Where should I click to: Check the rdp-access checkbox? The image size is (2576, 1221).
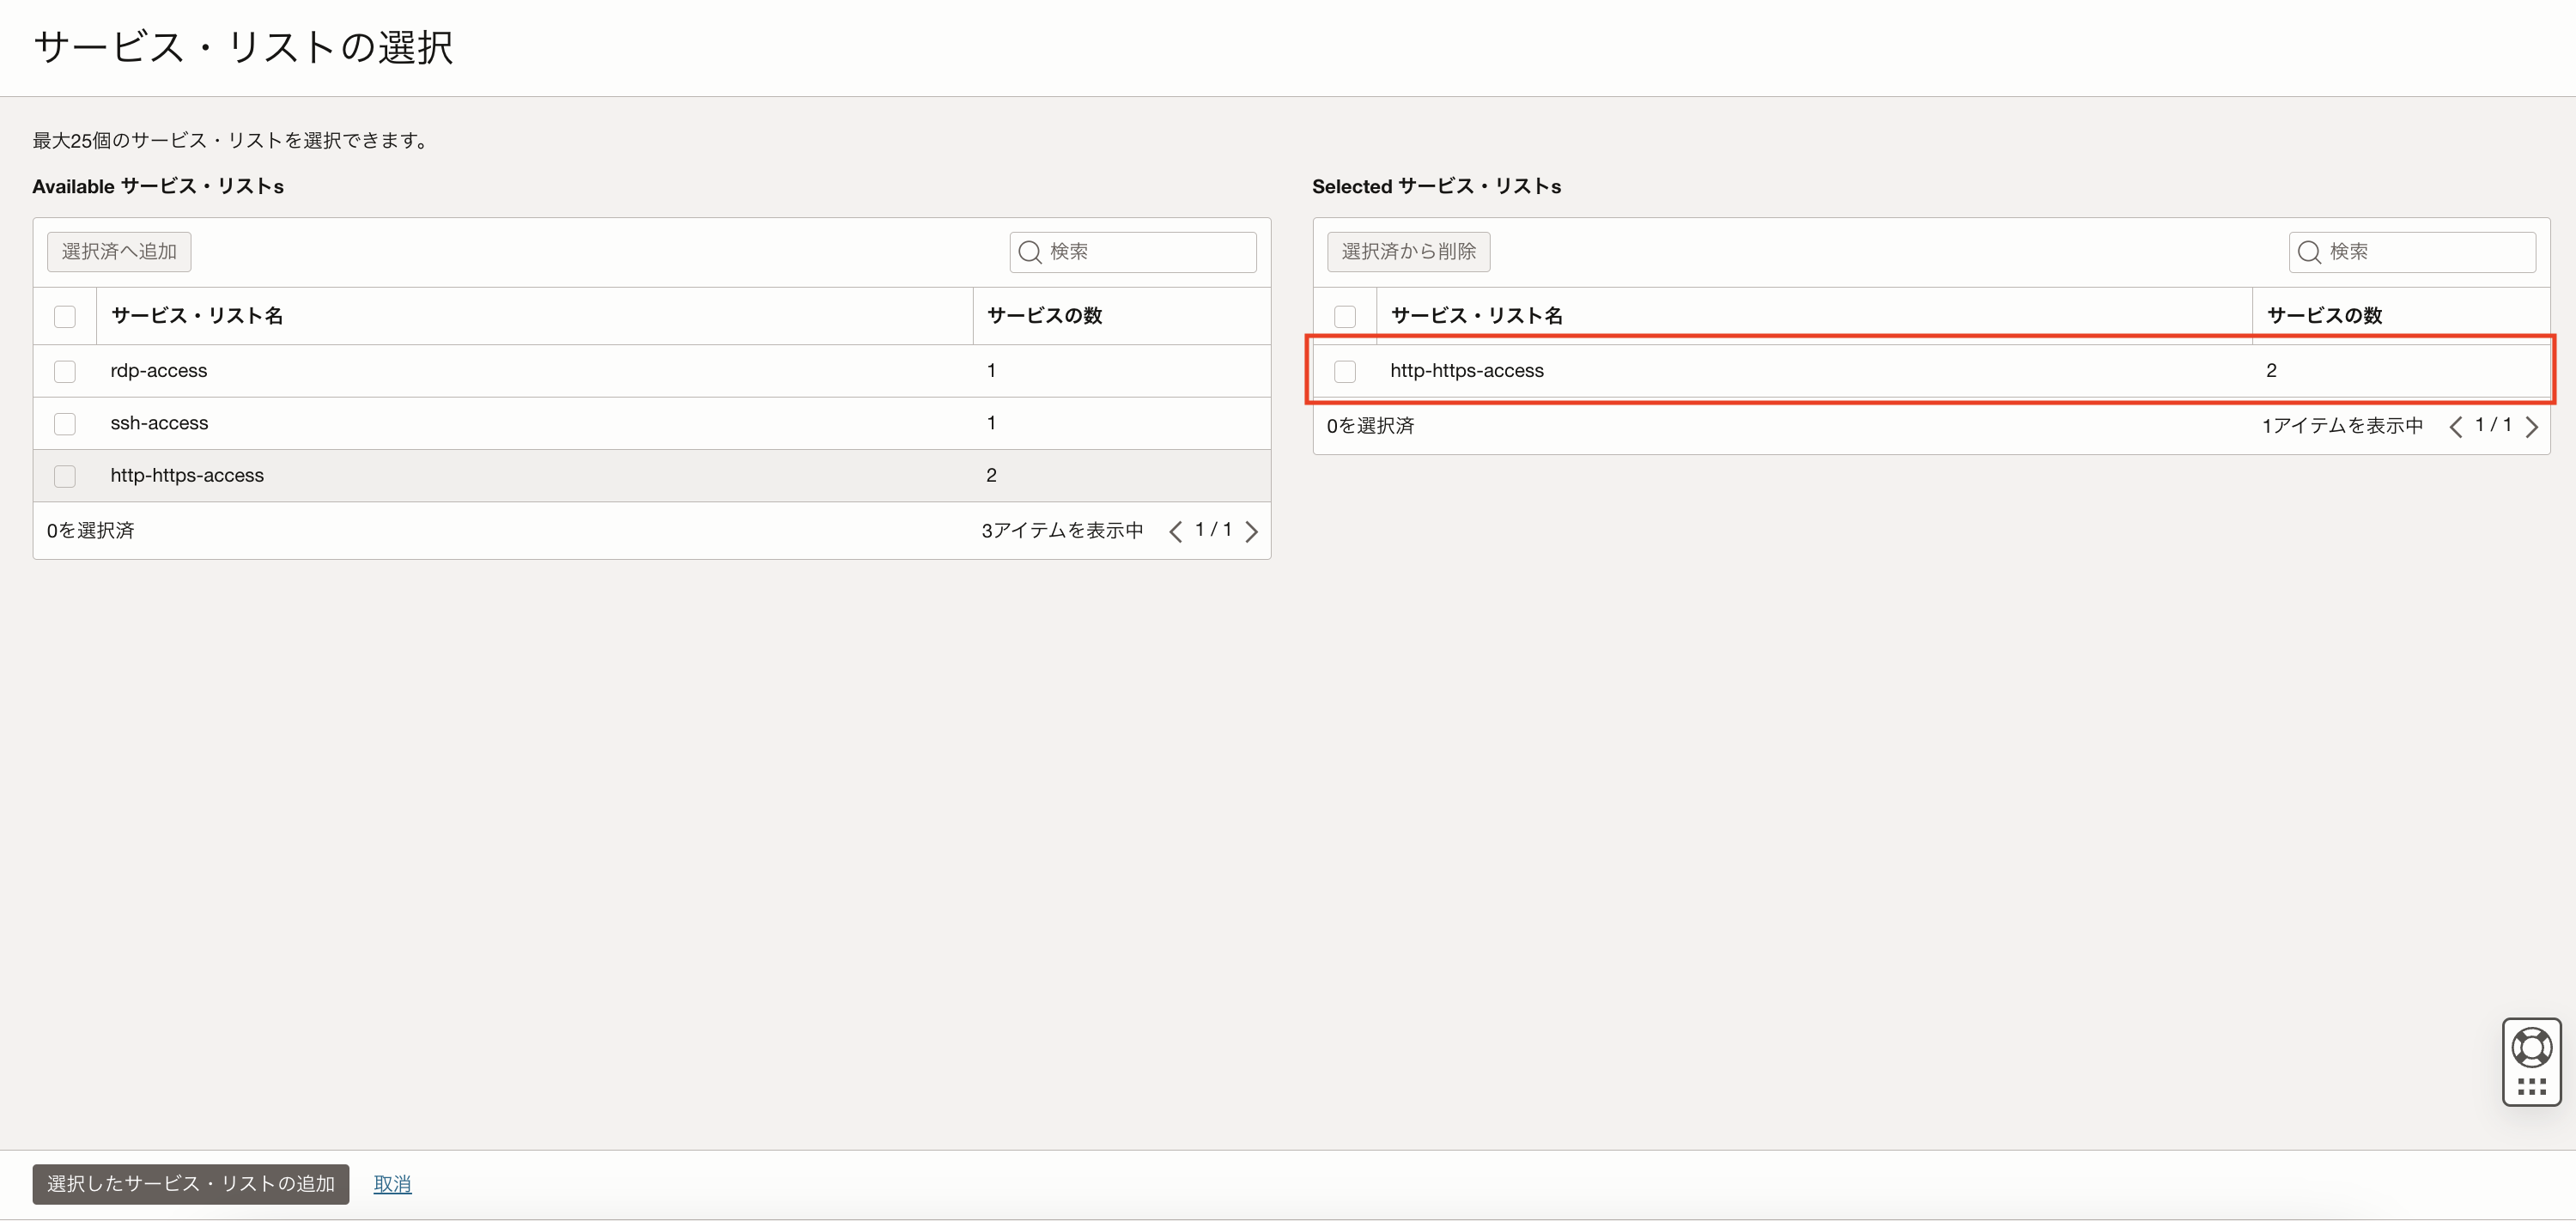[x=65, y=371]
